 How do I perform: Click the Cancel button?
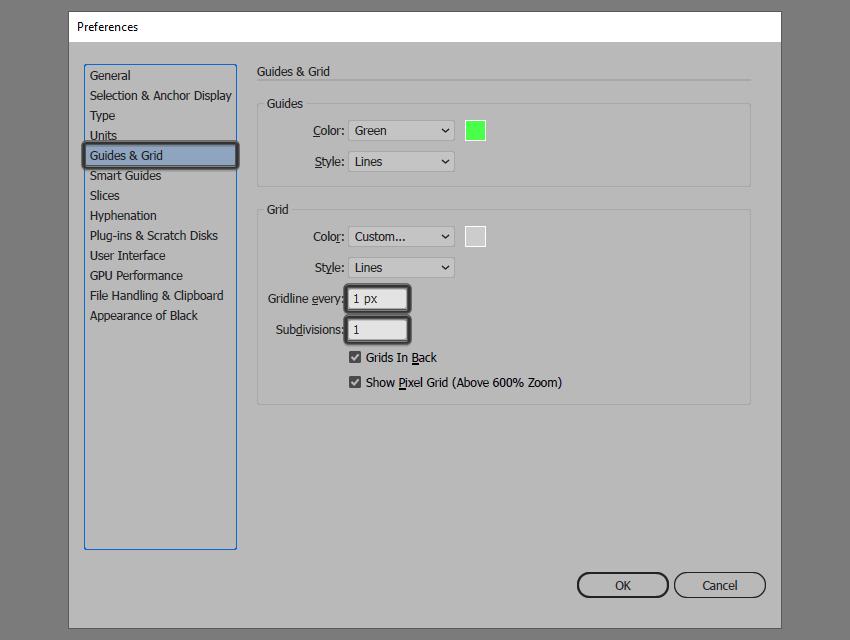pos(719,585)
